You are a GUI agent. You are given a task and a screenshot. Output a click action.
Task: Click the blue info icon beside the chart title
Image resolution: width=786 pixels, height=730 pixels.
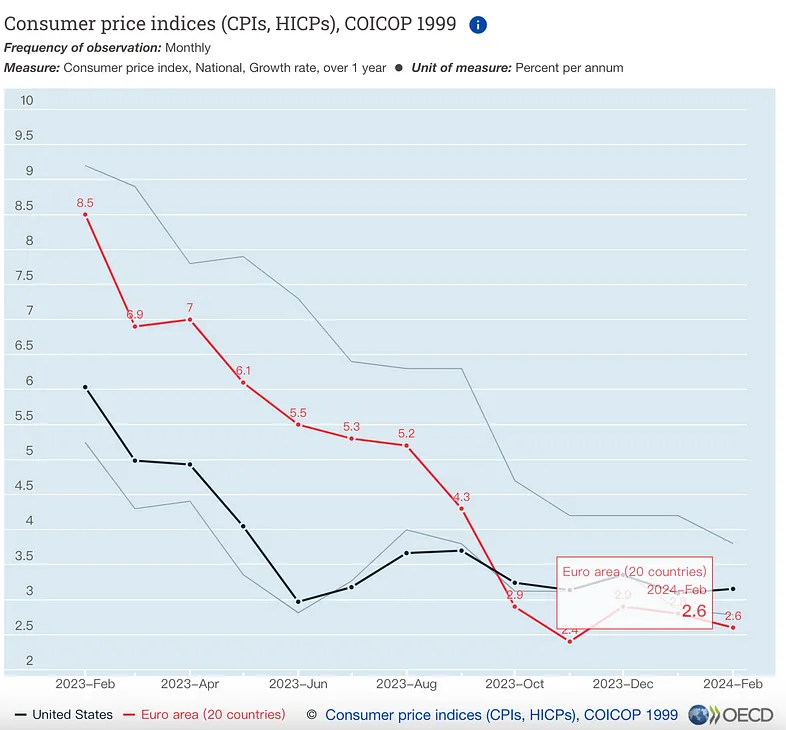click(478, 25)
